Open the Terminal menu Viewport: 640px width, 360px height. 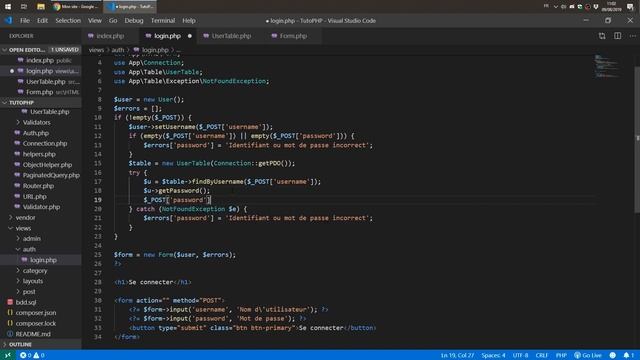[x=163, y=20]
